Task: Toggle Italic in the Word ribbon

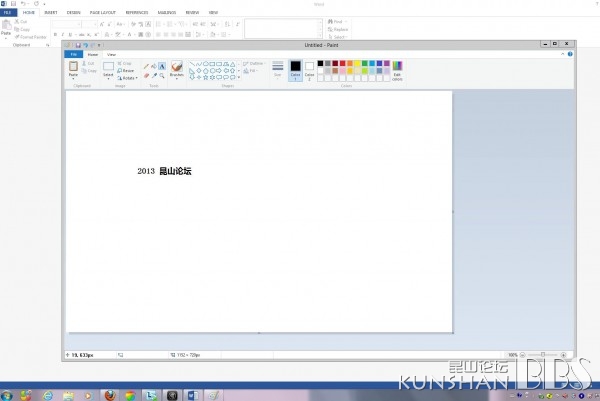Action: 63,34
